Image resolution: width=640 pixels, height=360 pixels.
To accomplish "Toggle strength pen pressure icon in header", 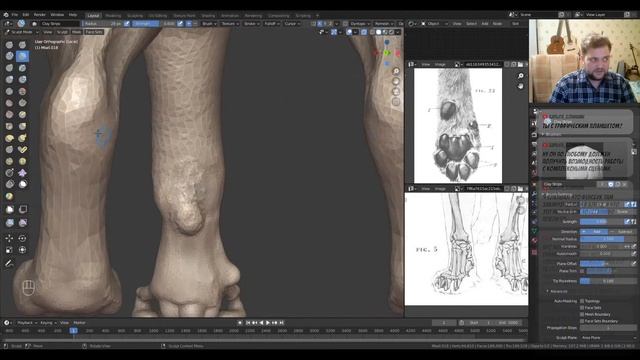I will pos(180,24).
